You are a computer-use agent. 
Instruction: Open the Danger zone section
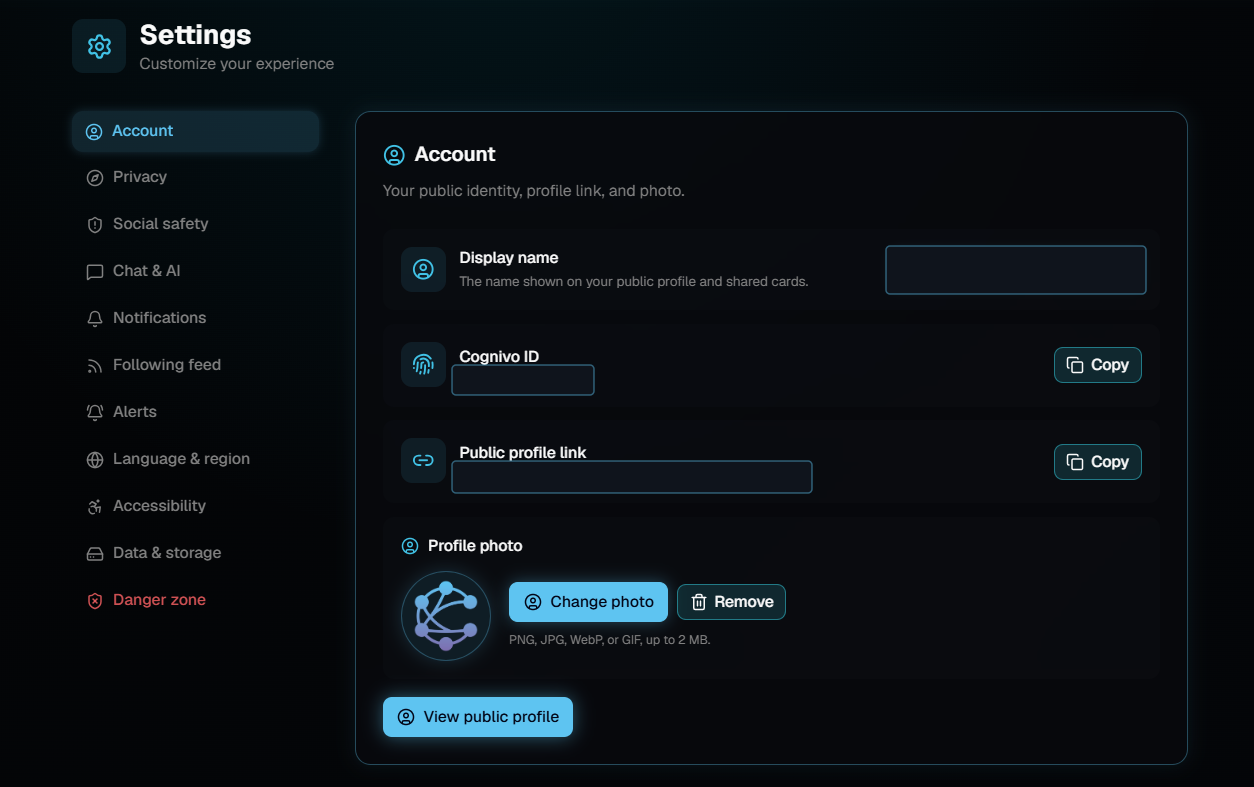(x=196, y=600)
